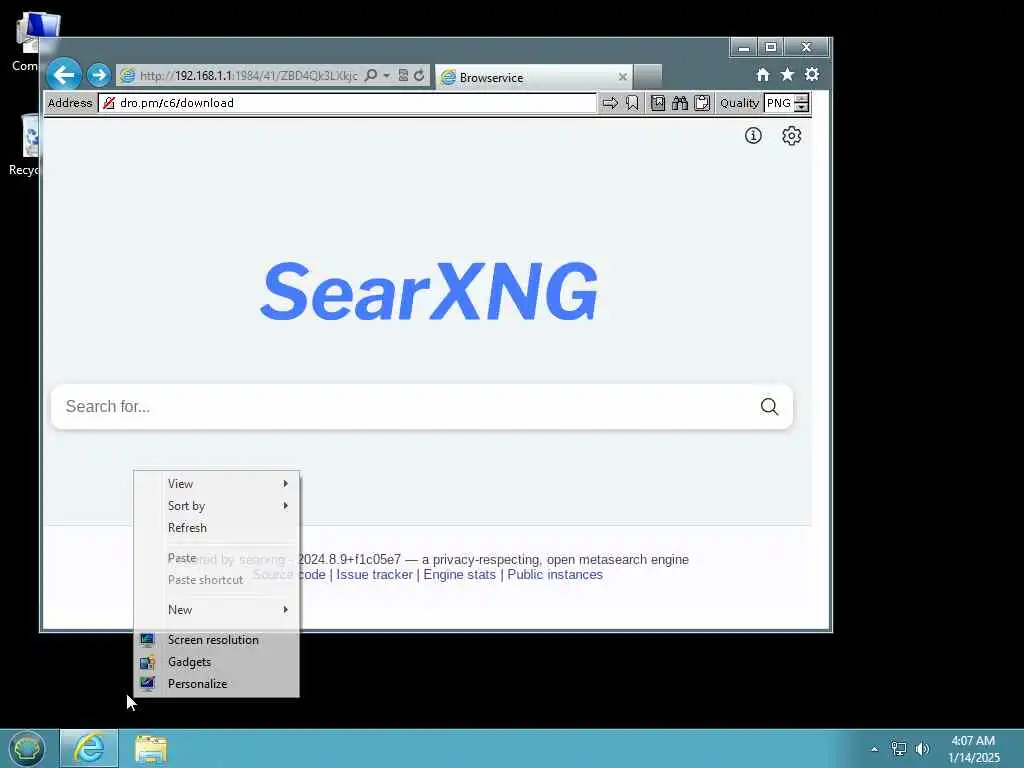The image size is (1024, 768).
Task: Minimize the Internet Explorer window
Action: coord(743,47)
